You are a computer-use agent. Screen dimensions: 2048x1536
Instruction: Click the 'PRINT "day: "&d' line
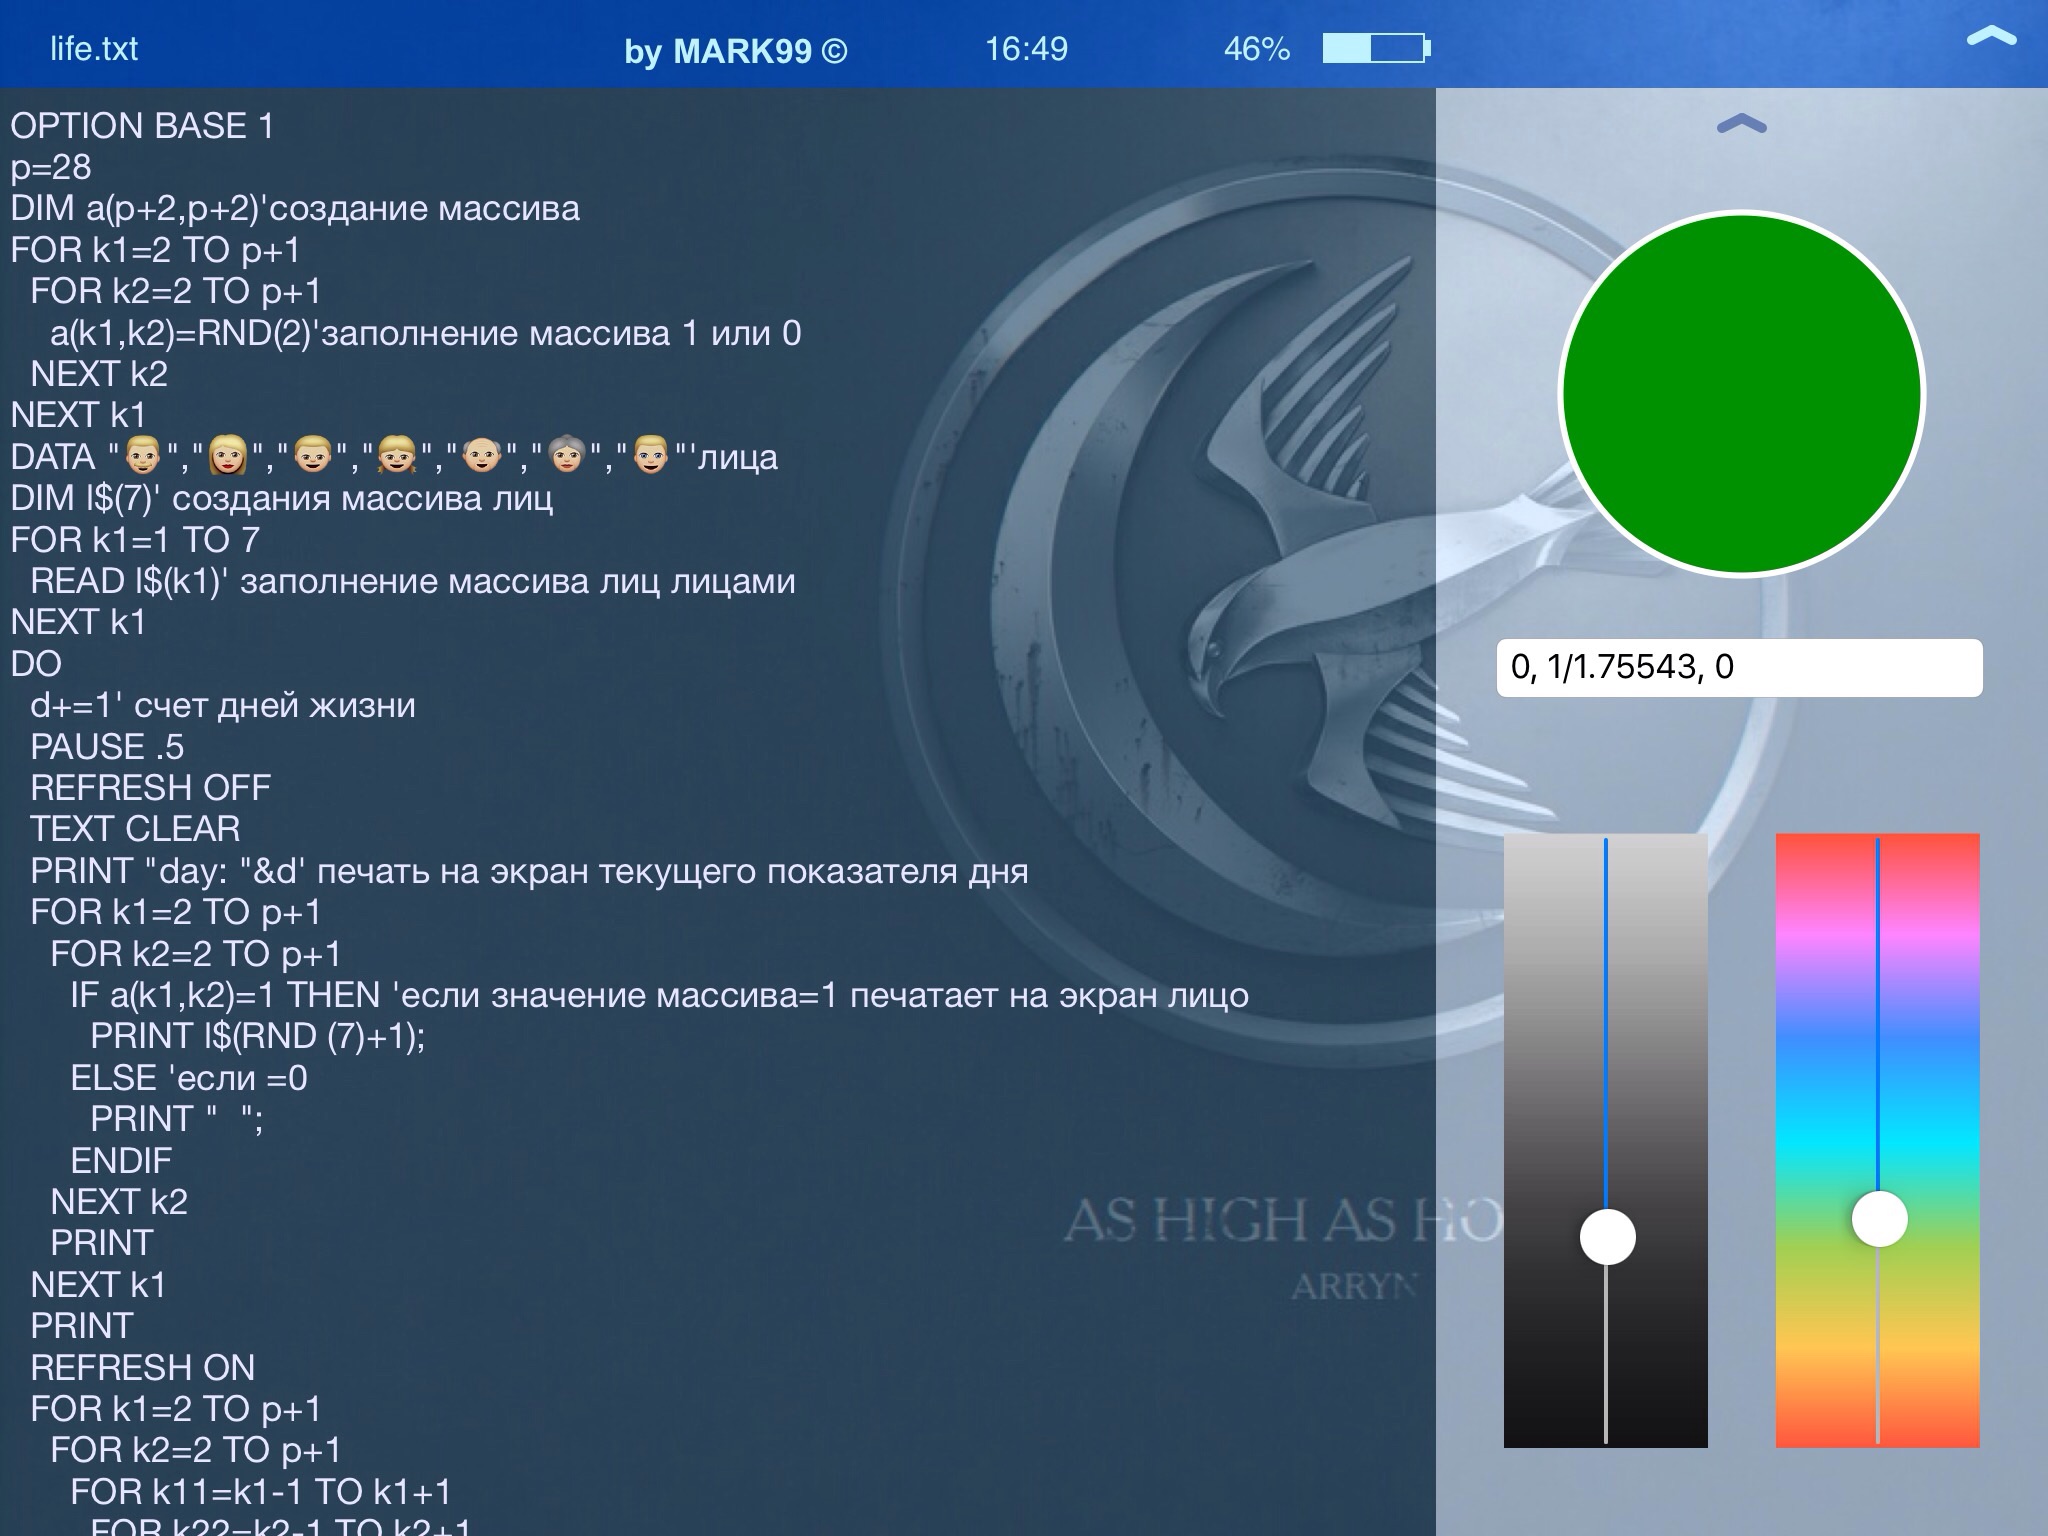coord(529,871)
